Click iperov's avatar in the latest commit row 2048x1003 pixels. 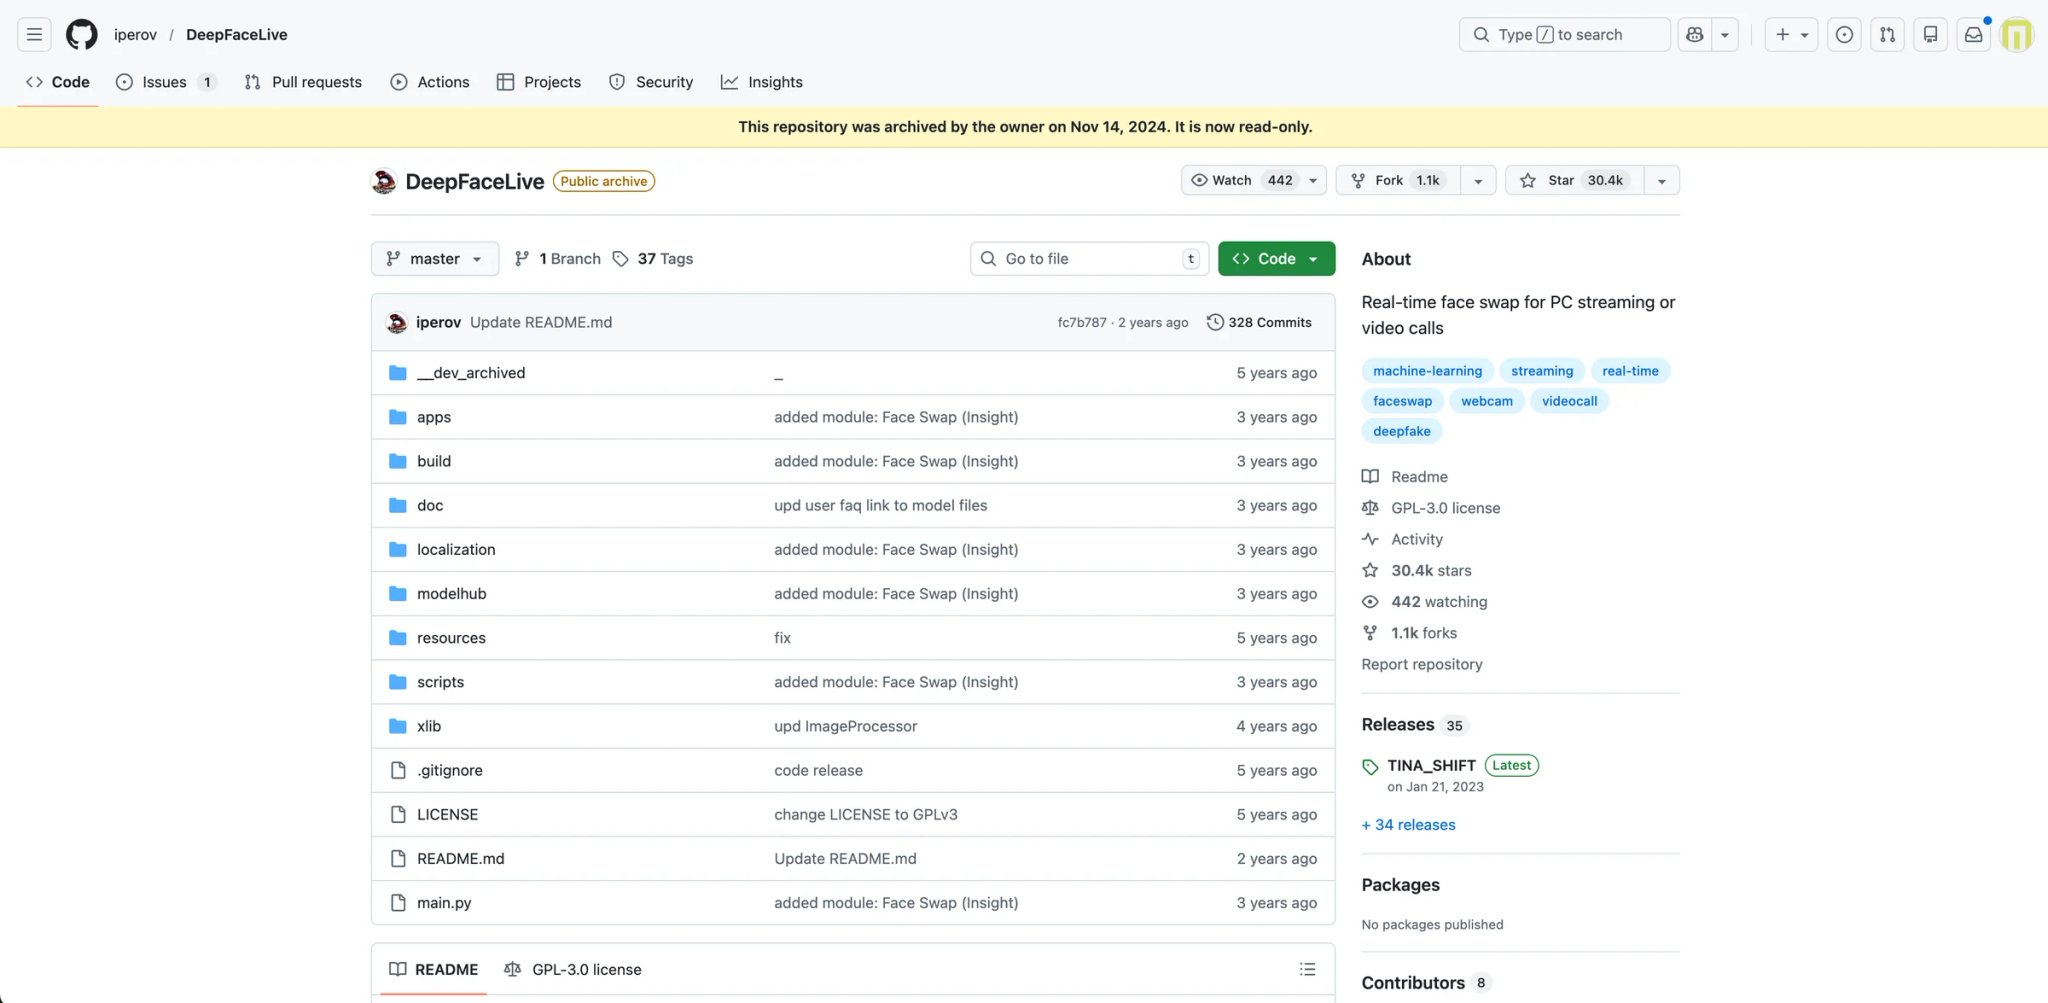coord(397,322)
